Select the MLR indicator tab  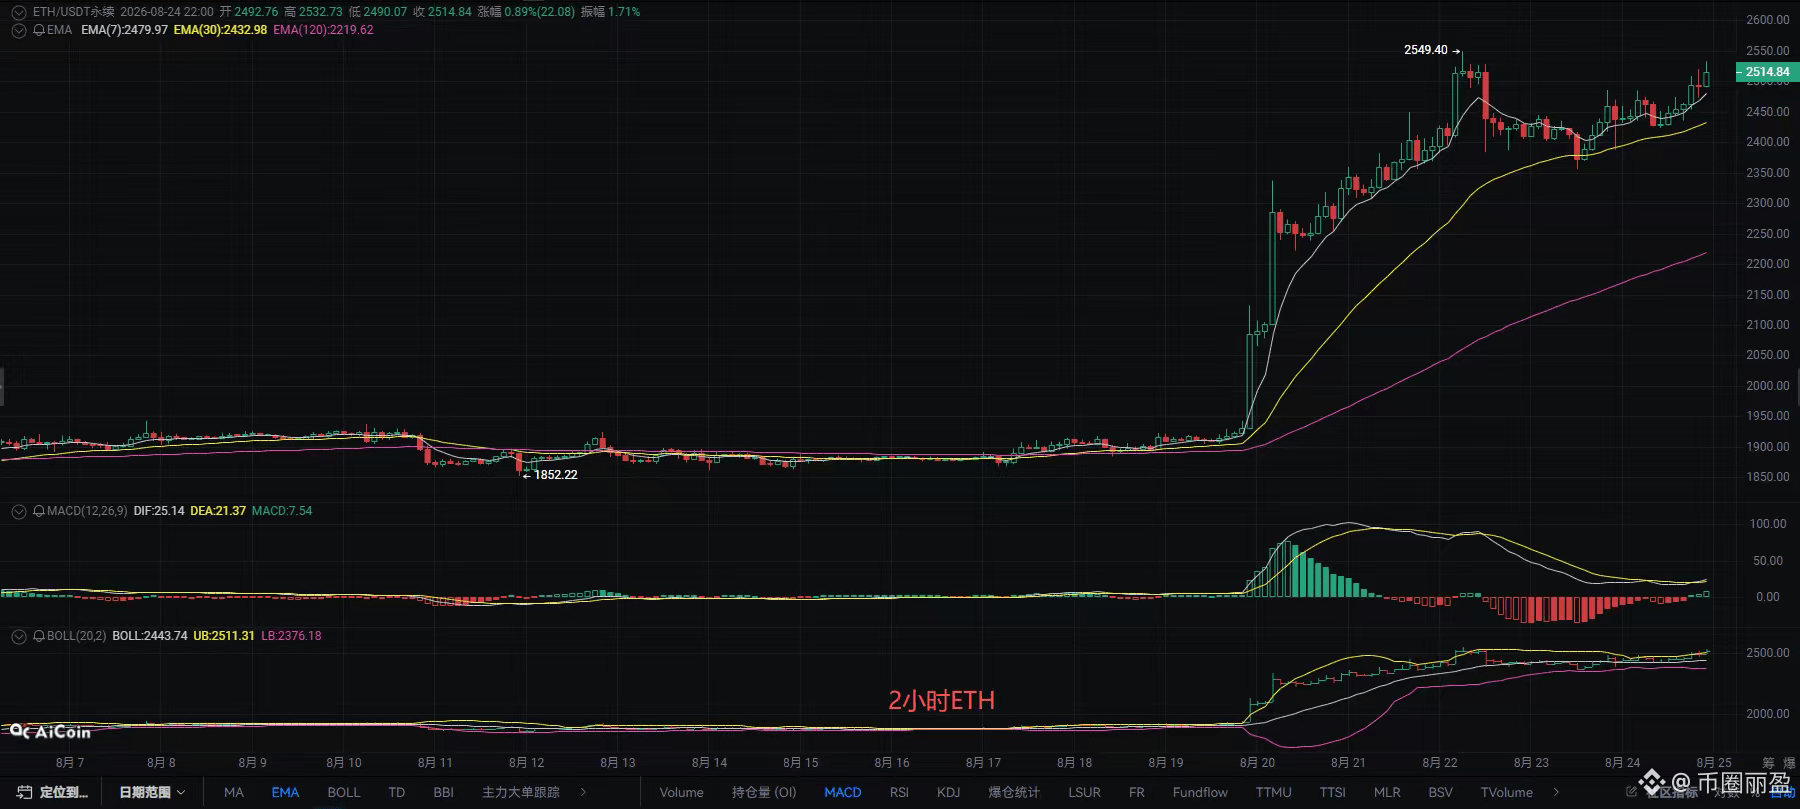click(1387, 792)
